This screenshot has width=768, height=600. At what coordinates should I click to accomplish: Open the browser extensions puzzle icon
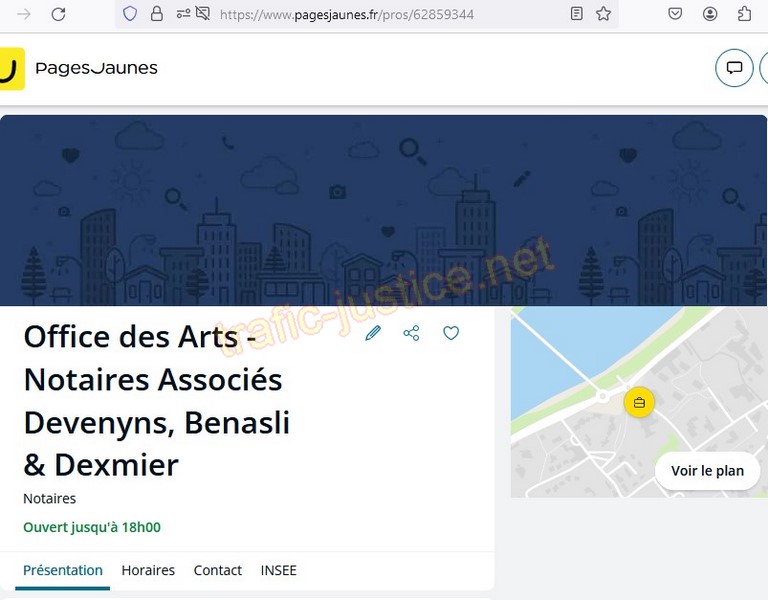[x=744, y=14]
